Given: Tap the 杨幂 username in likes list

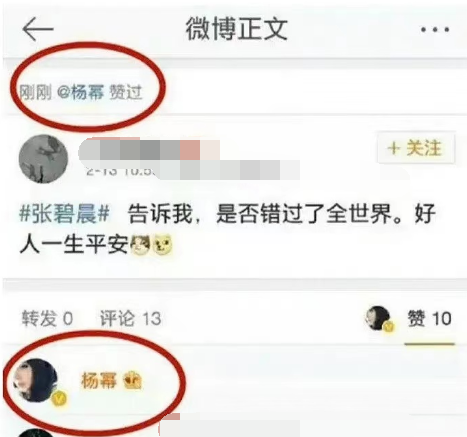Looking at the screenshot, I should pos(99,380).
